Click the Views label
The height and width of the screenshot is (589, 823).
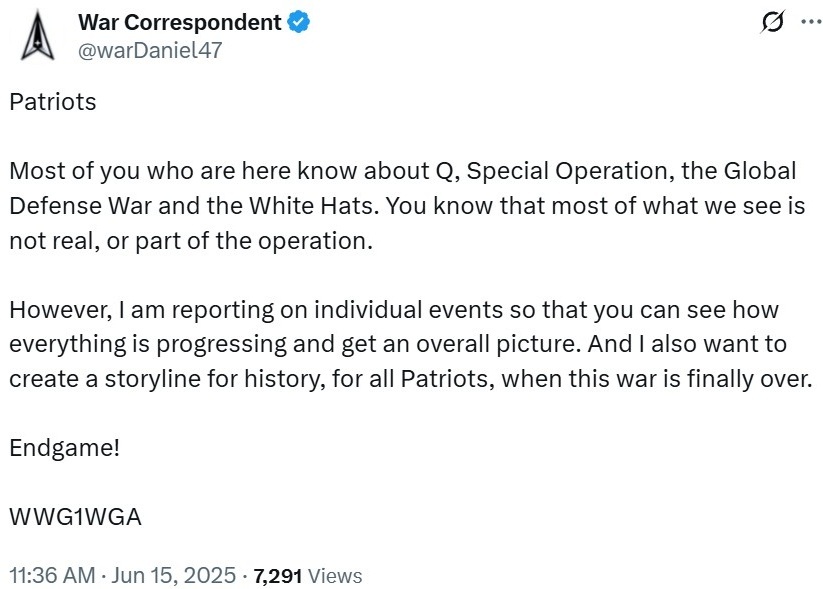(335, 576)
